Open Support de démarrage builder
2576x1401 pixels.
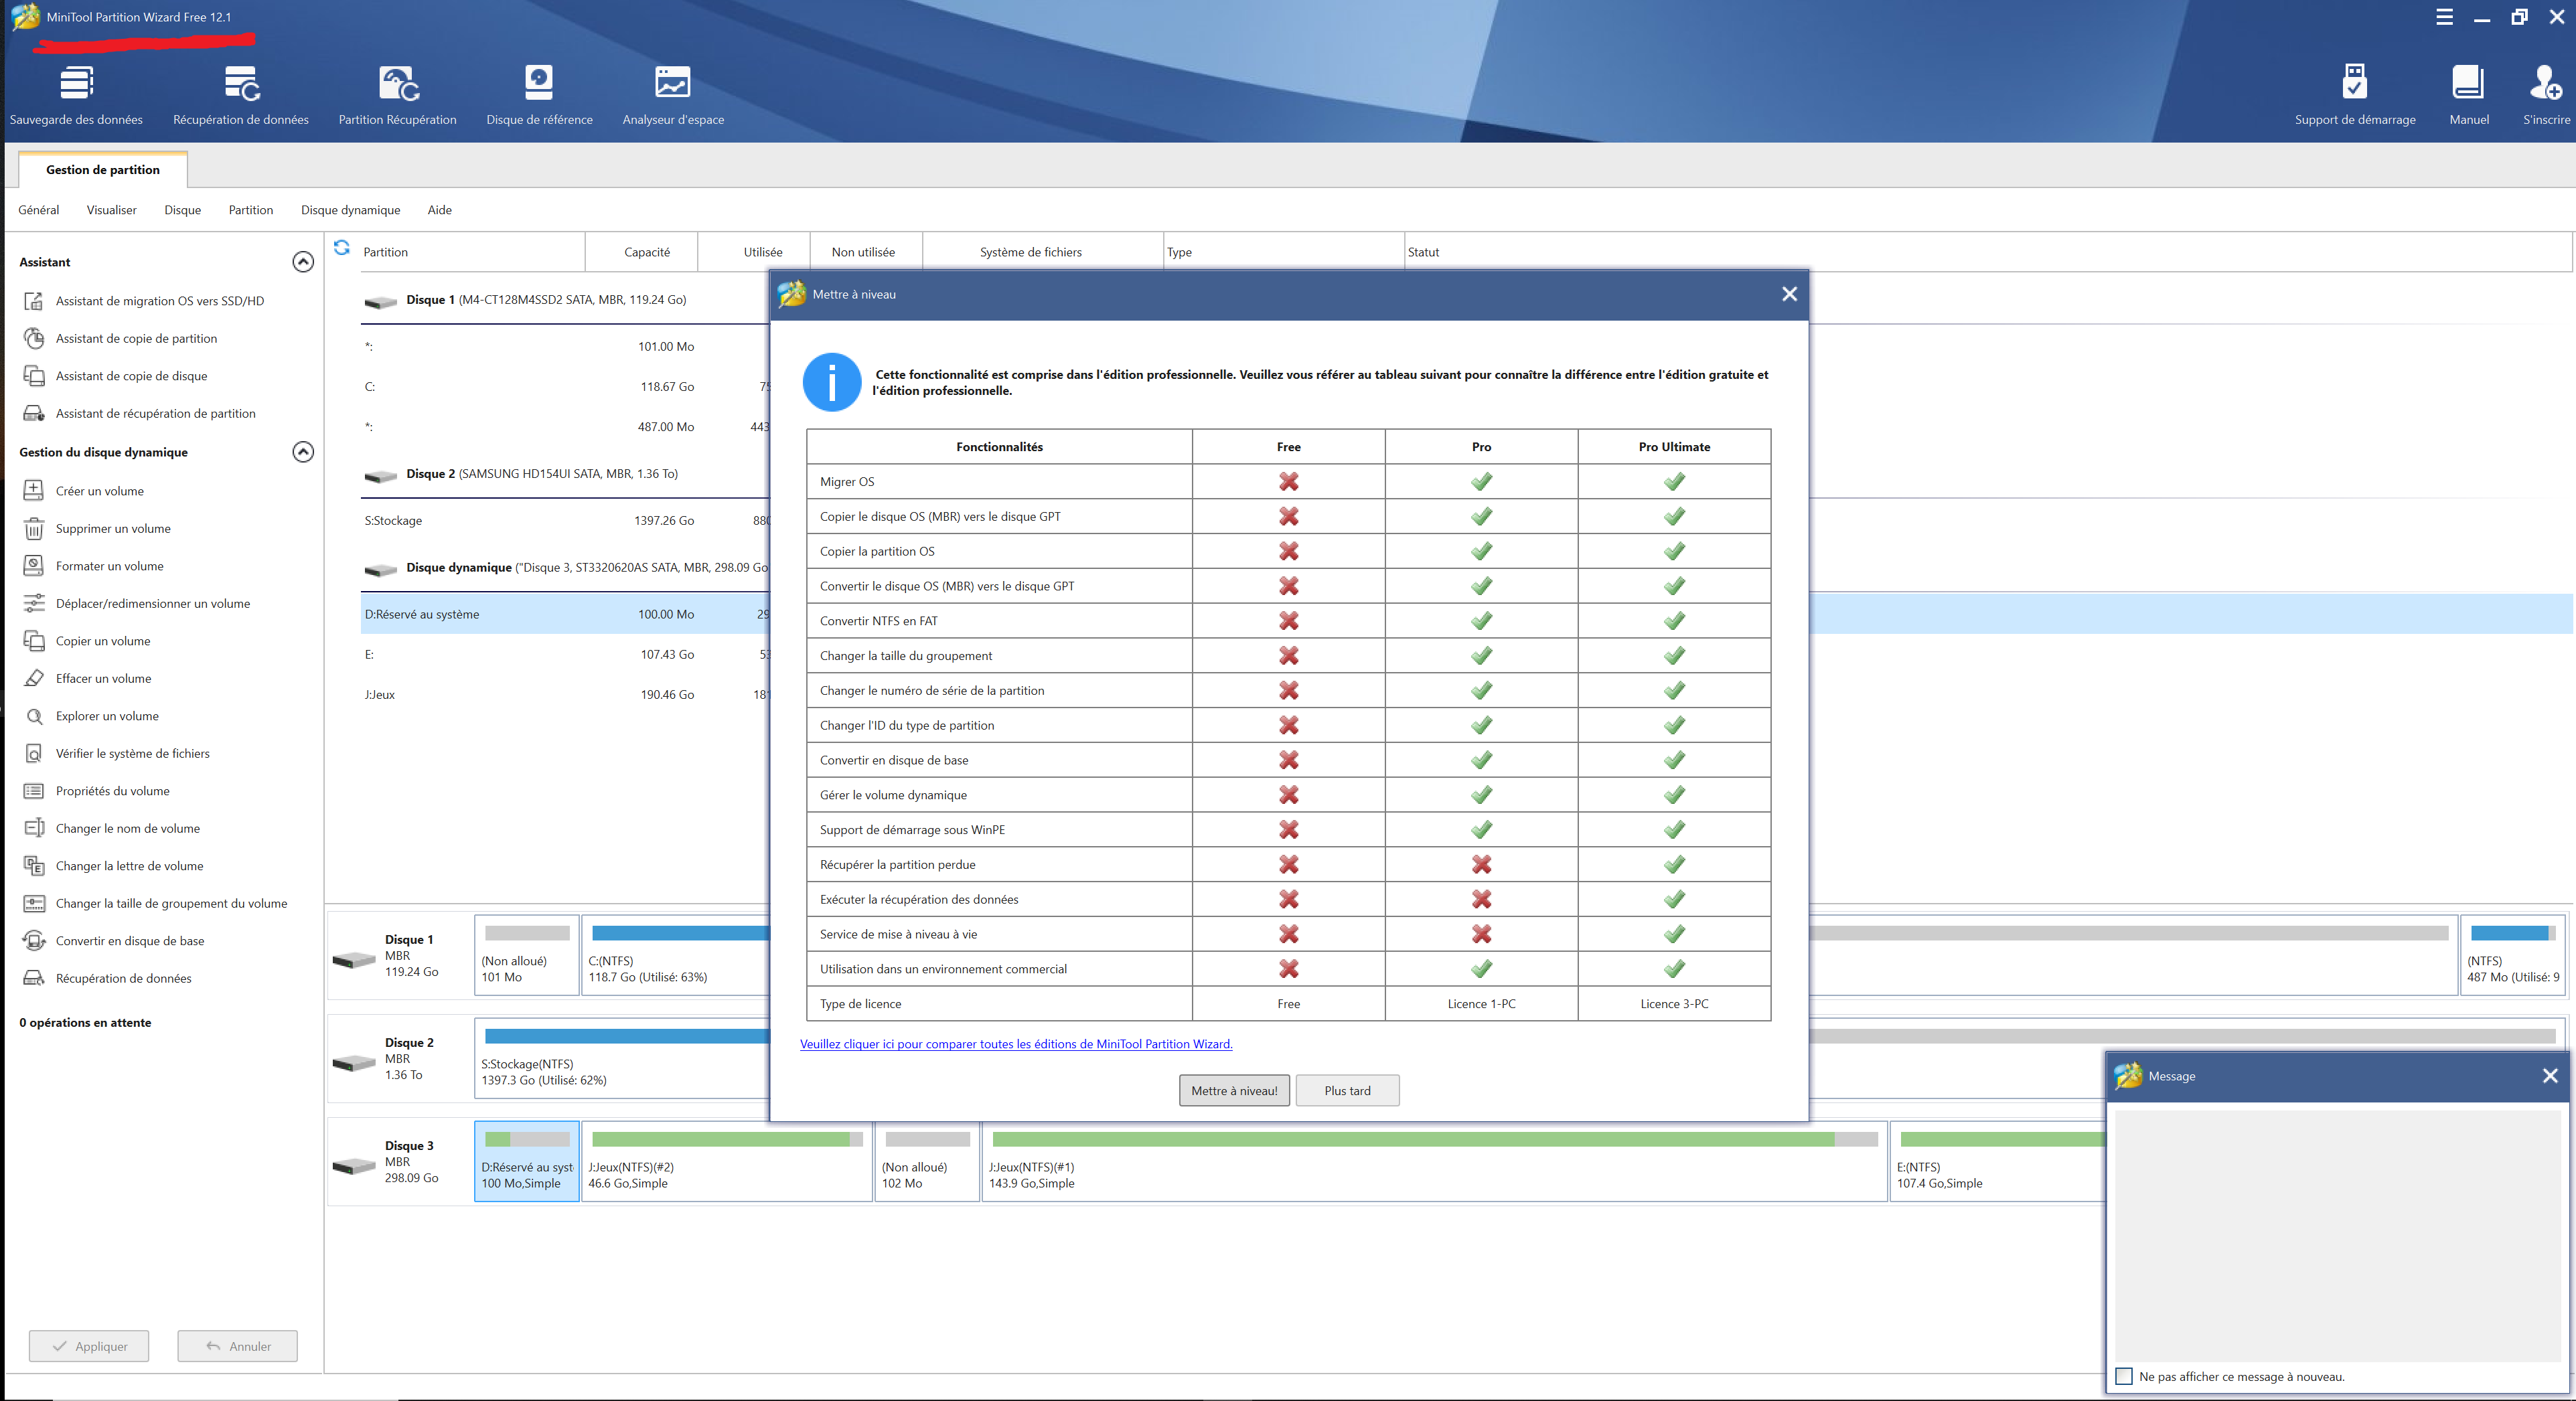[x=2355, y=96]
